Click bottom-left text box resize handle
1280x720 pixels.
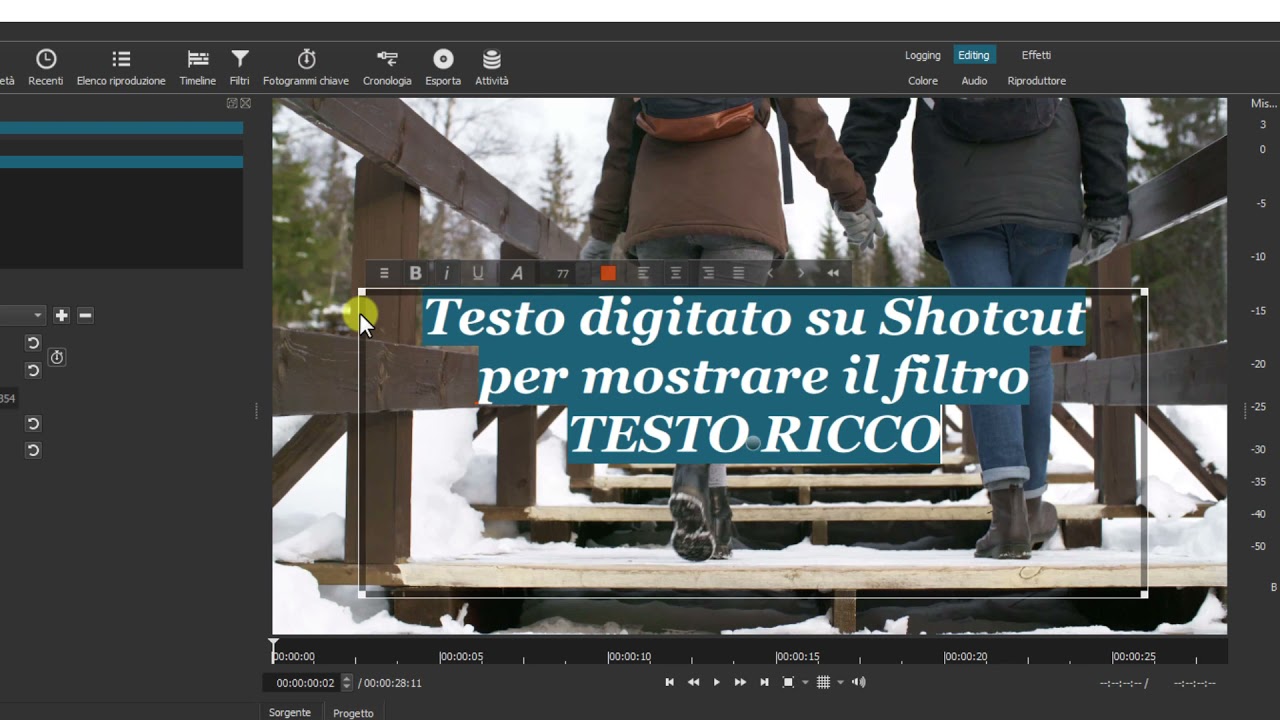click(362, 594)
